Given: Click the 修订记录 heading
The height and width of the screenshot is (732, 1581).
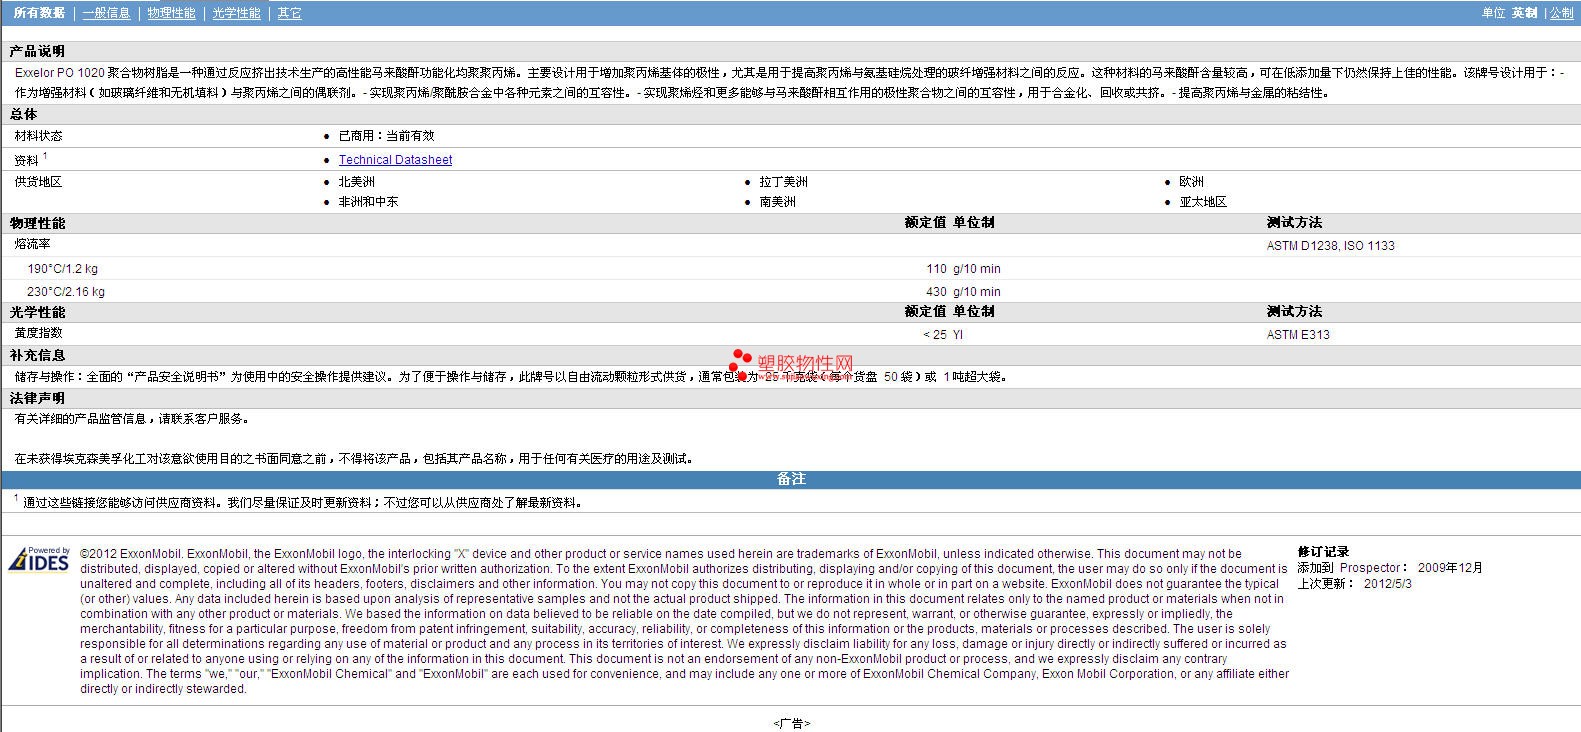Looking at the screenshot, I should point(1323,552).
